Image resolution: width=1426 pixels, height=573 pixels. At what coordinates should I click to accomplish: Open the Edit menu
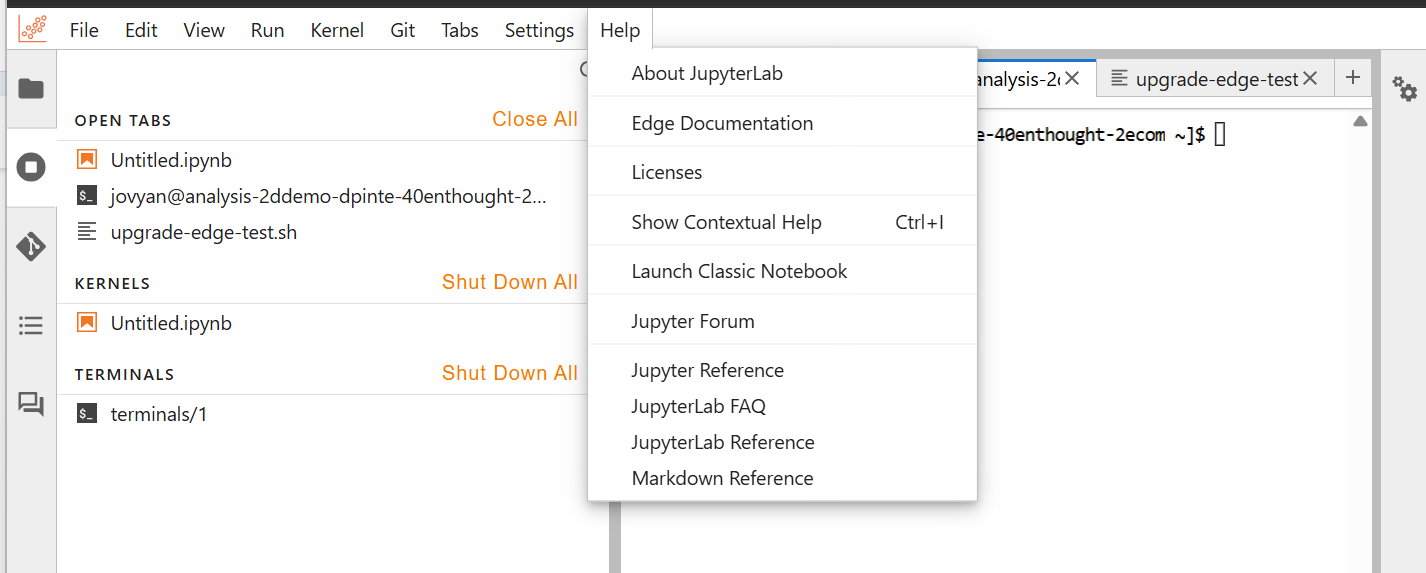pyautogui.click(x=141, y=30)
